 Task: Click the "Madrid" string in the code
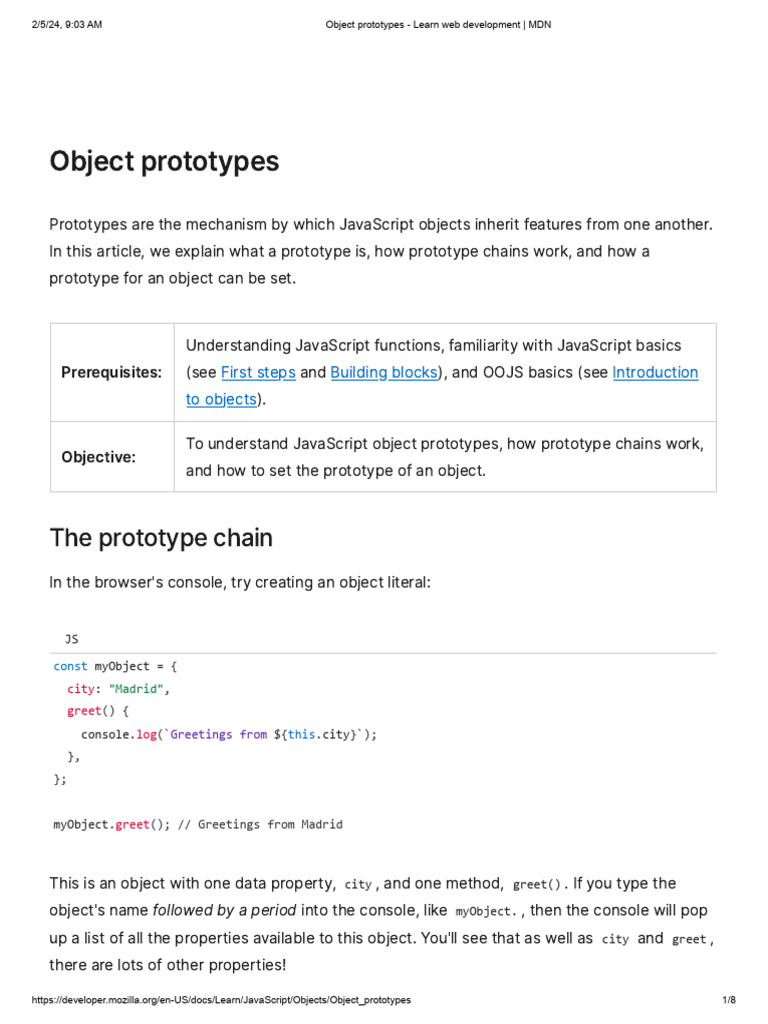click(138, 689)
